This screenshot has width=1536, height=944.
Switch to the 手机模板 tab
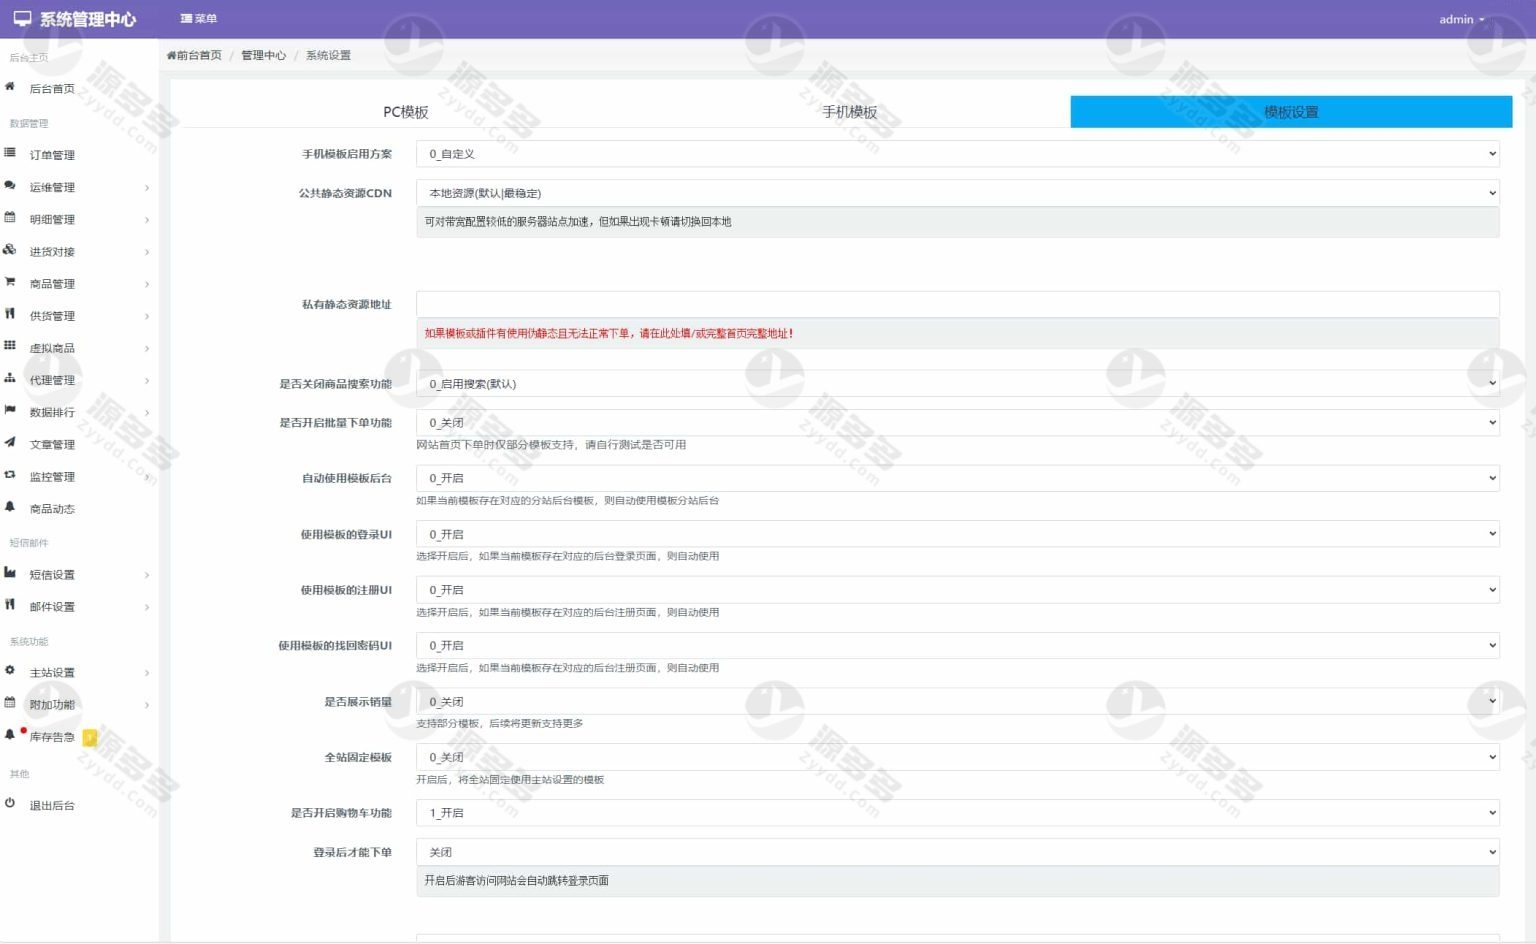tap(849, 112)
